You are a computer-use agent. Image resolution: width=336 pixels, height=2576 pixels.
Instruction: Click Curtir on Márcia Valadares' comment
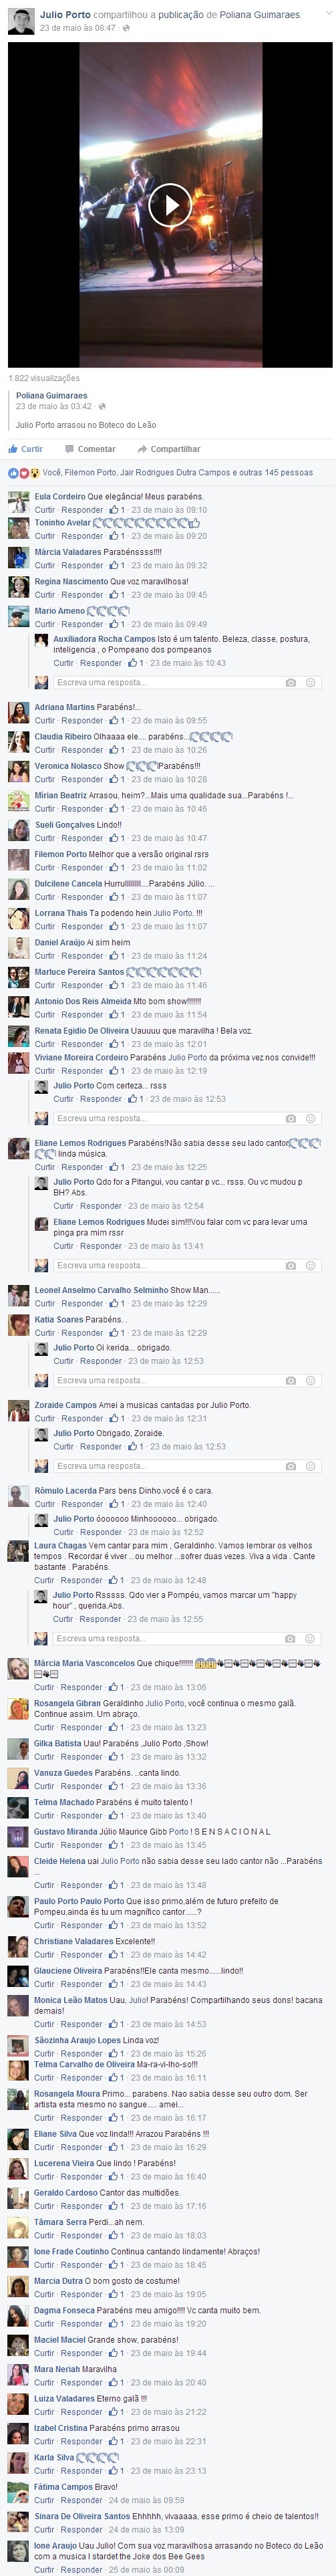tap(44, 565)
